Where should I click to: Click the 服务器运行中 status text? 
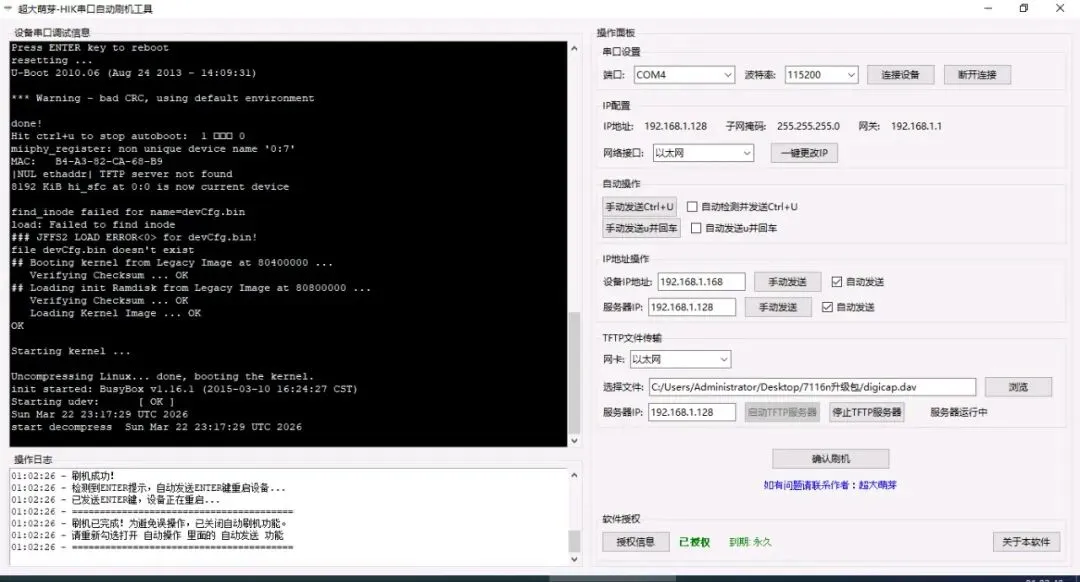tap(959, 412)
